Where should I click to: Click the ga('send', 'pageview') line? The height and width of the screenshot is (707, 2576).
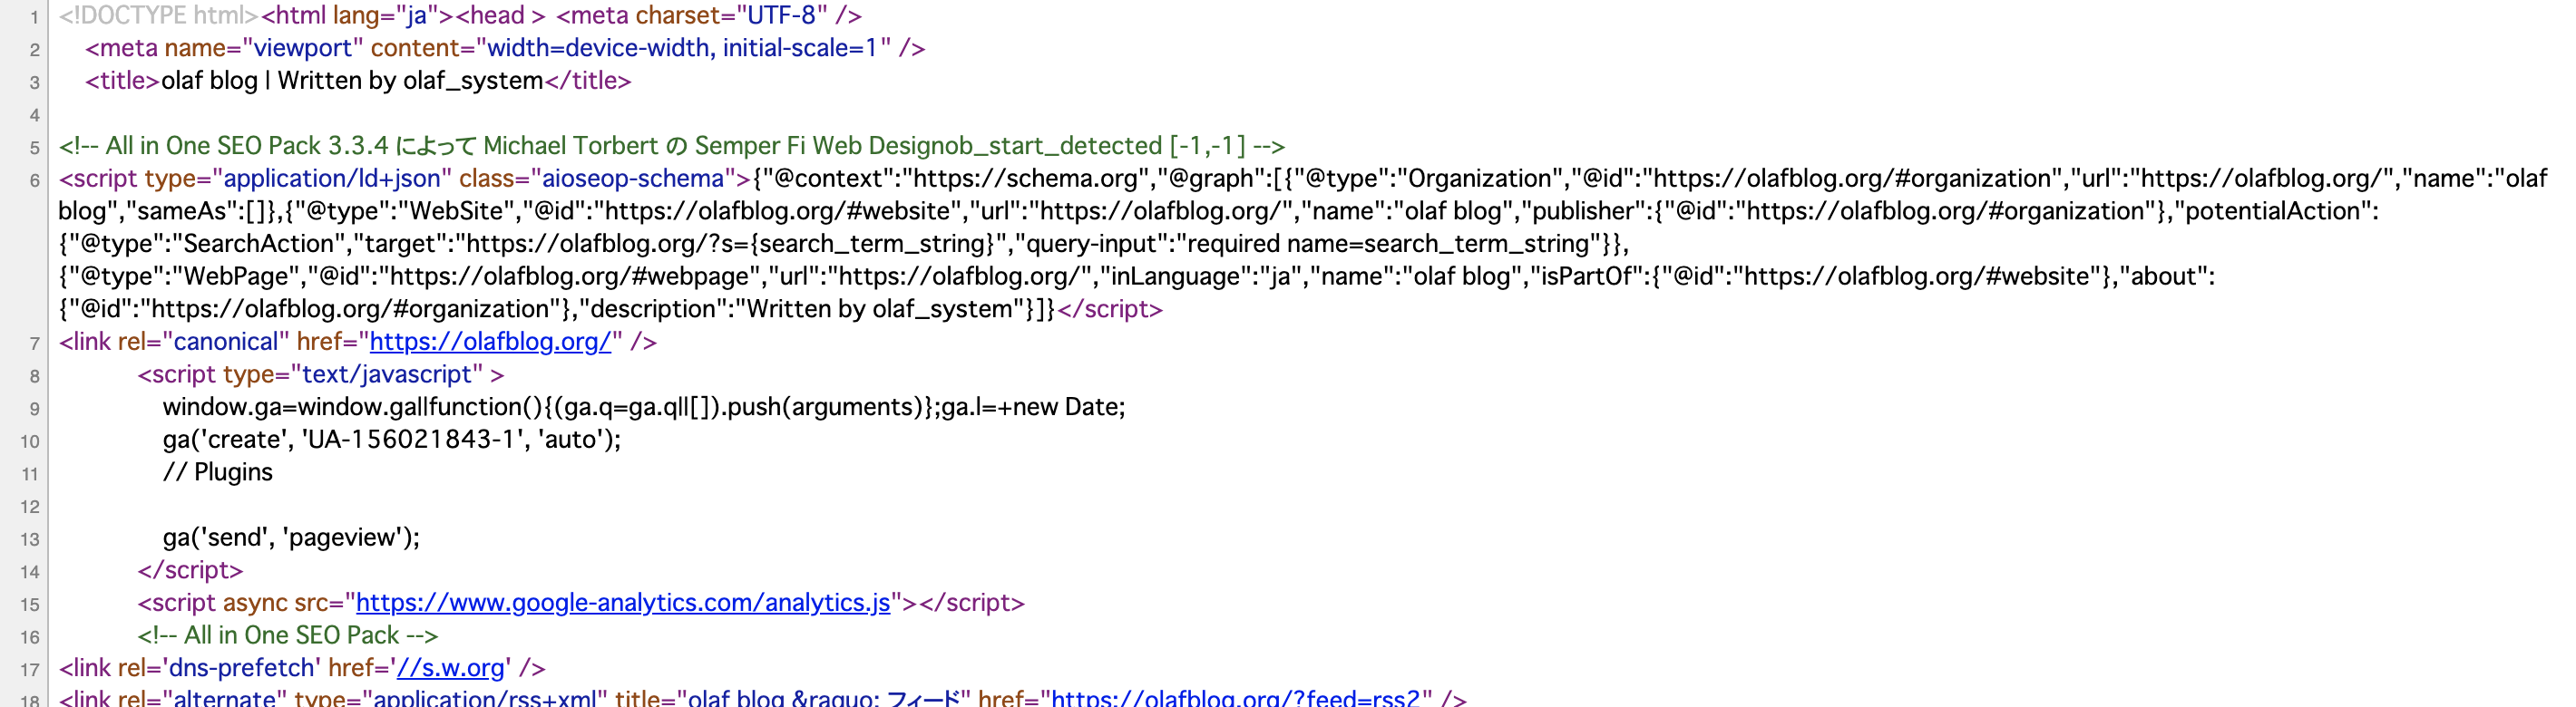click(291, 538)
